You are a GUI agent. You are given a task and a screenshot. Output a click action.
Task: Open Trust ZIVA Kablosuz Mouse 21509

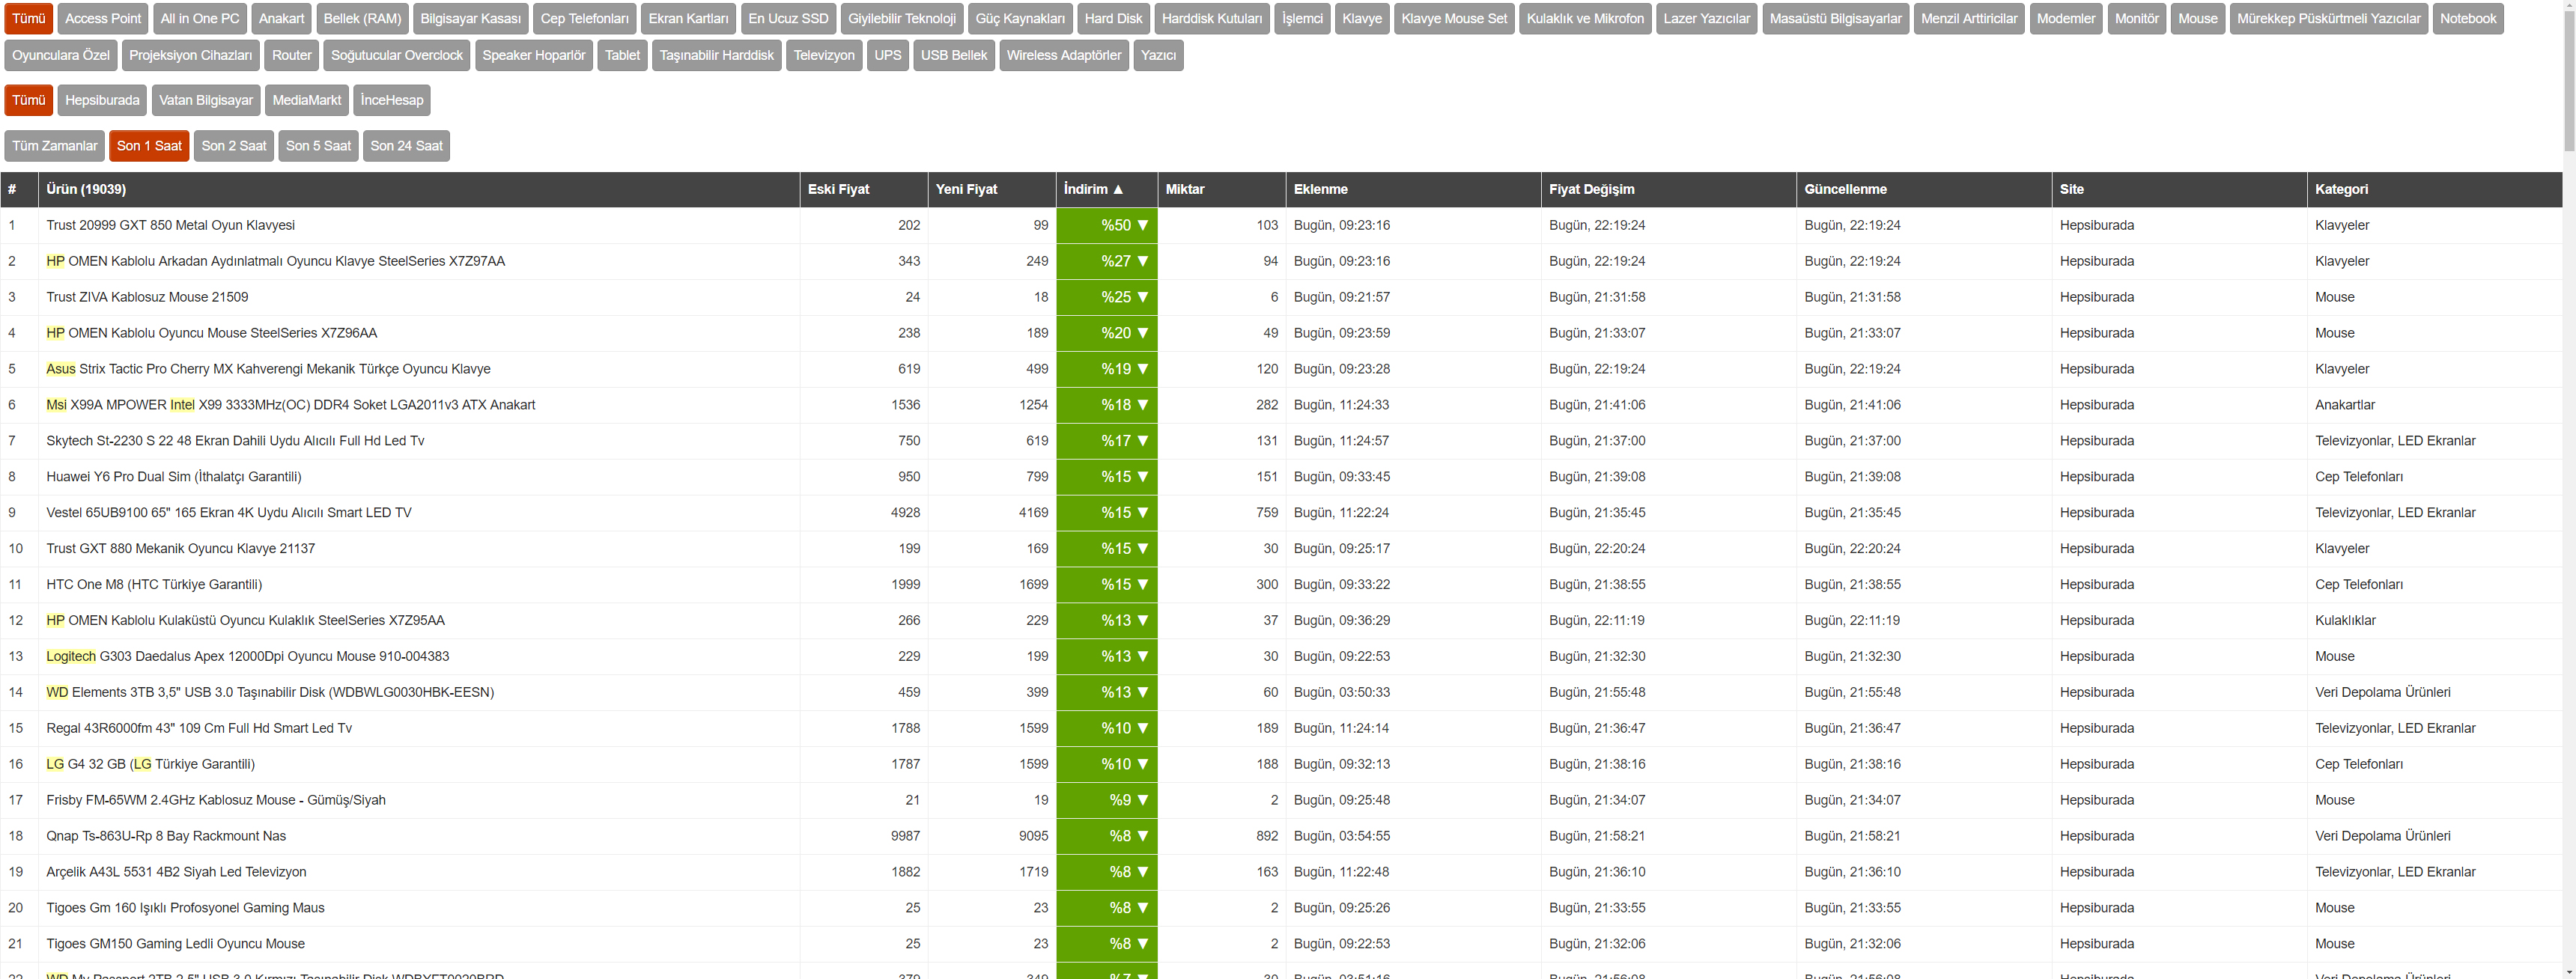[147, 297]
